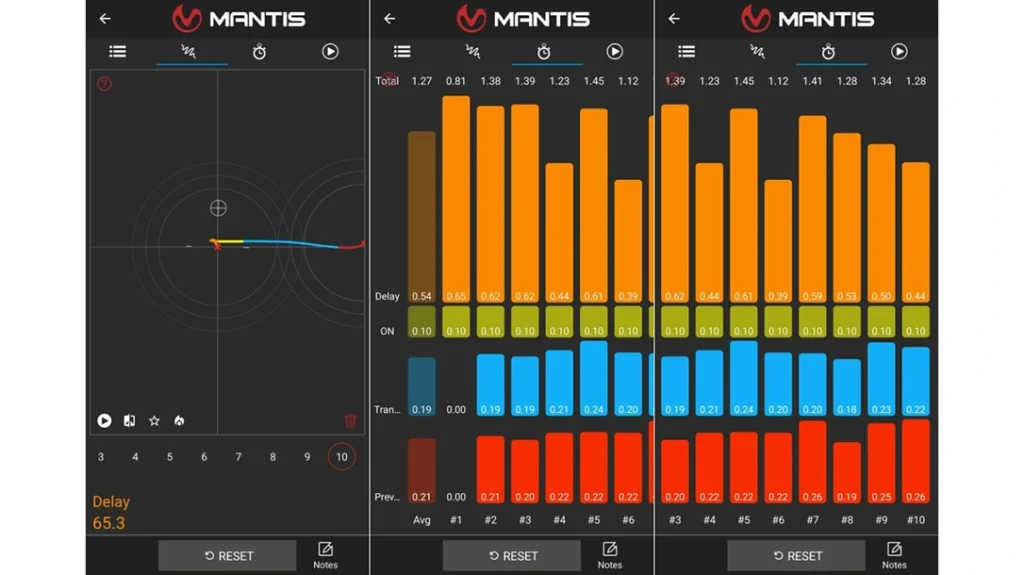Select the Avg column label
This screenshot has width=1024, height=575.
point(422,520)
